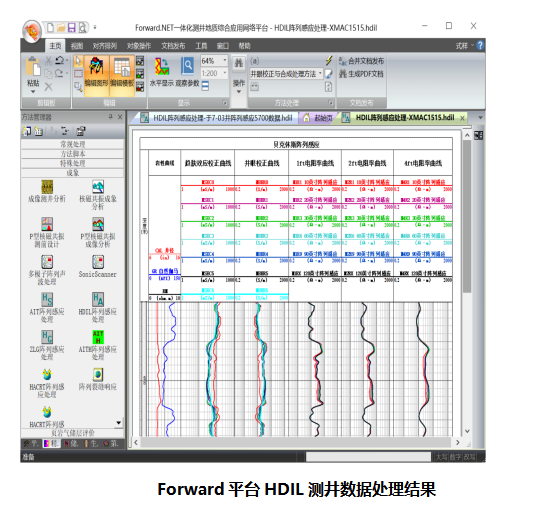The width and height of the screenshot is (551, 505).
Task: Click the save icon in quick access toolbar
Action: click(x=71, y=27)
